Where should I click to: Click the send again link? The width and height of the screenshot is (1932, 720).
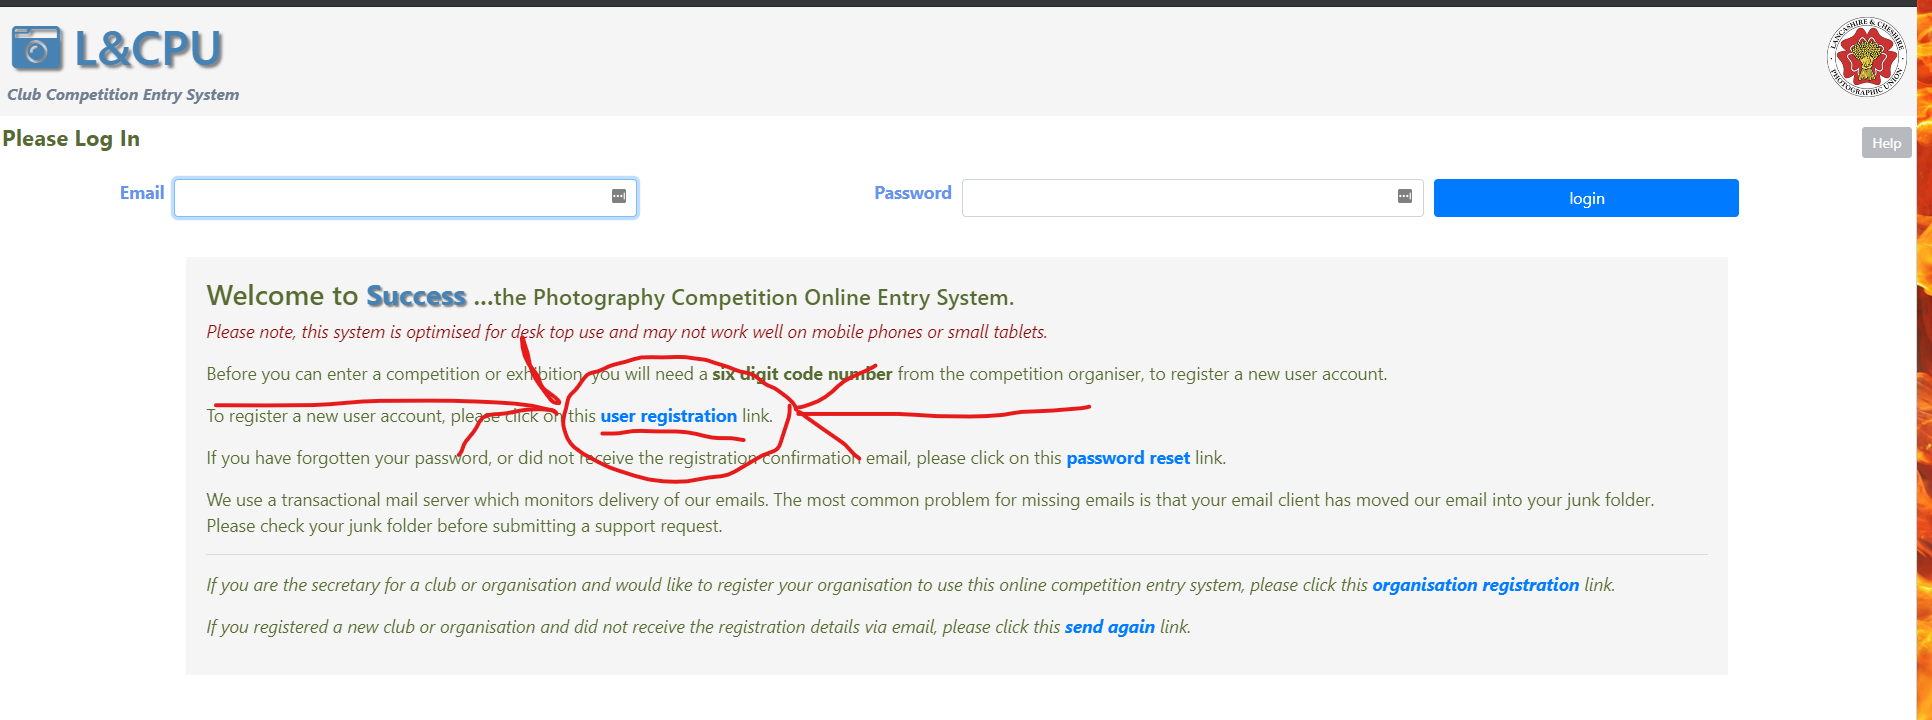click(x=1109, y=627)
